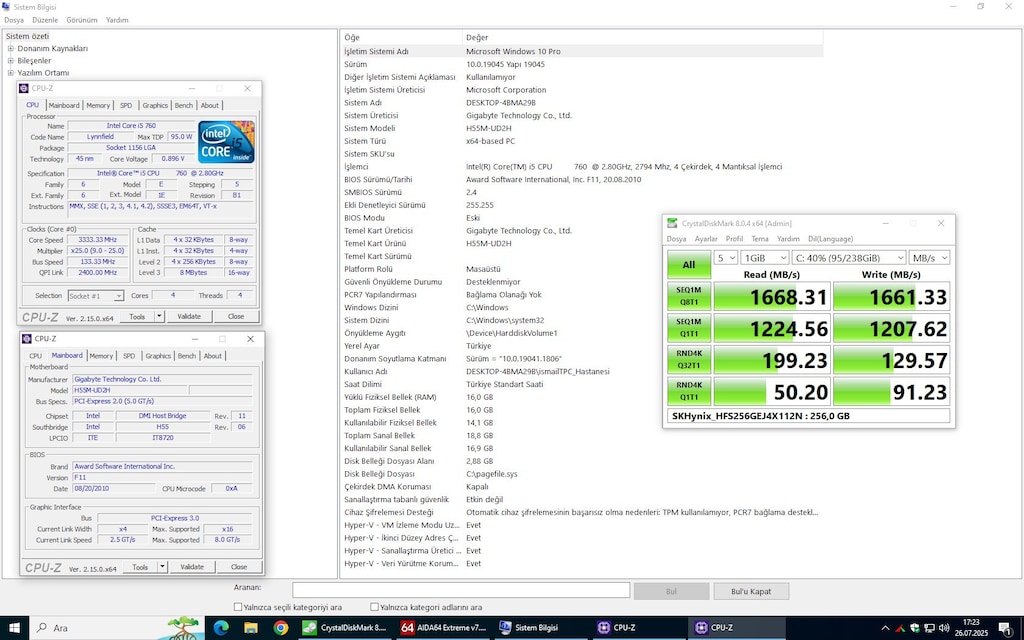Switch to Graphics tab in lower CPU-Z
Screen dimensions: 1024x640
158,356
